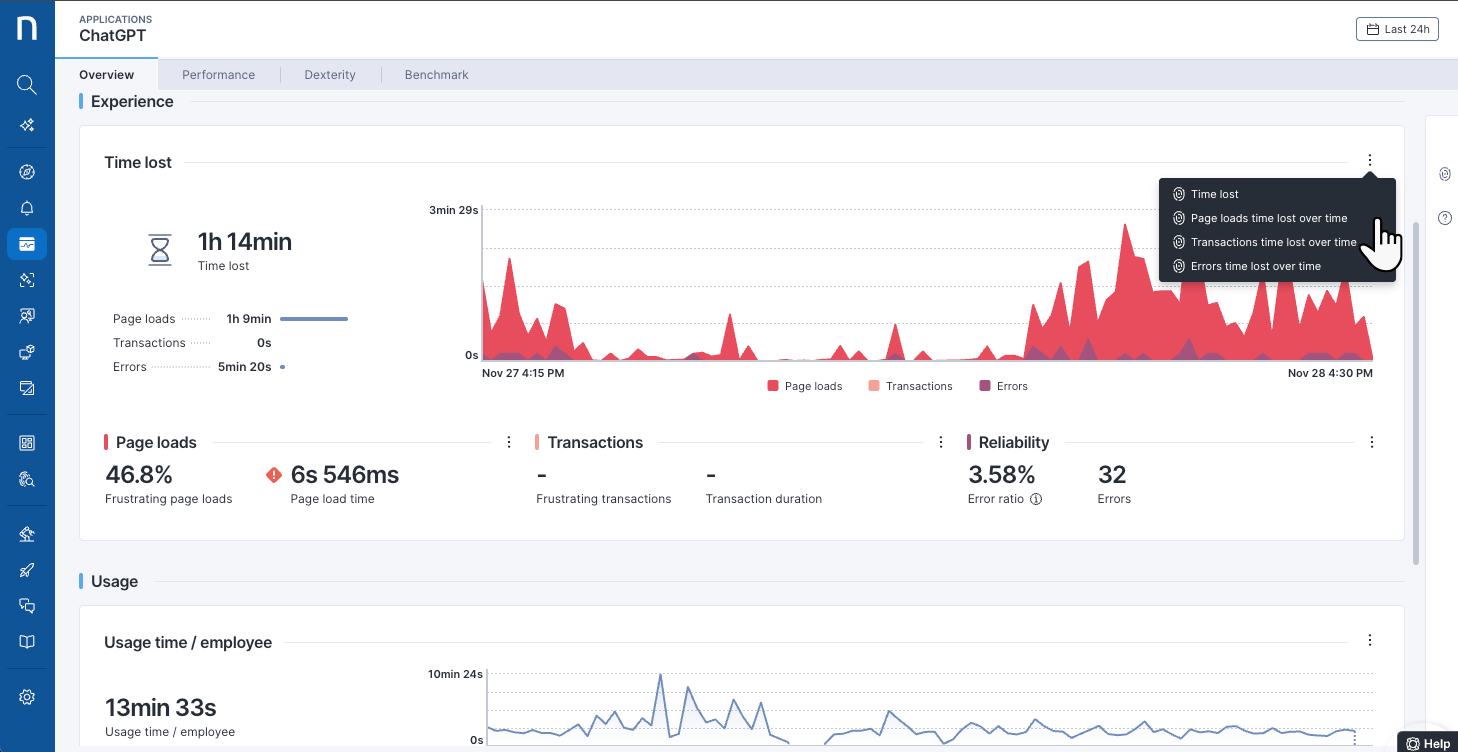The height and width of the screenshot is (752, 1458).
Task: Open the sparkle AI assistant icon
Action: coord(27,125)
